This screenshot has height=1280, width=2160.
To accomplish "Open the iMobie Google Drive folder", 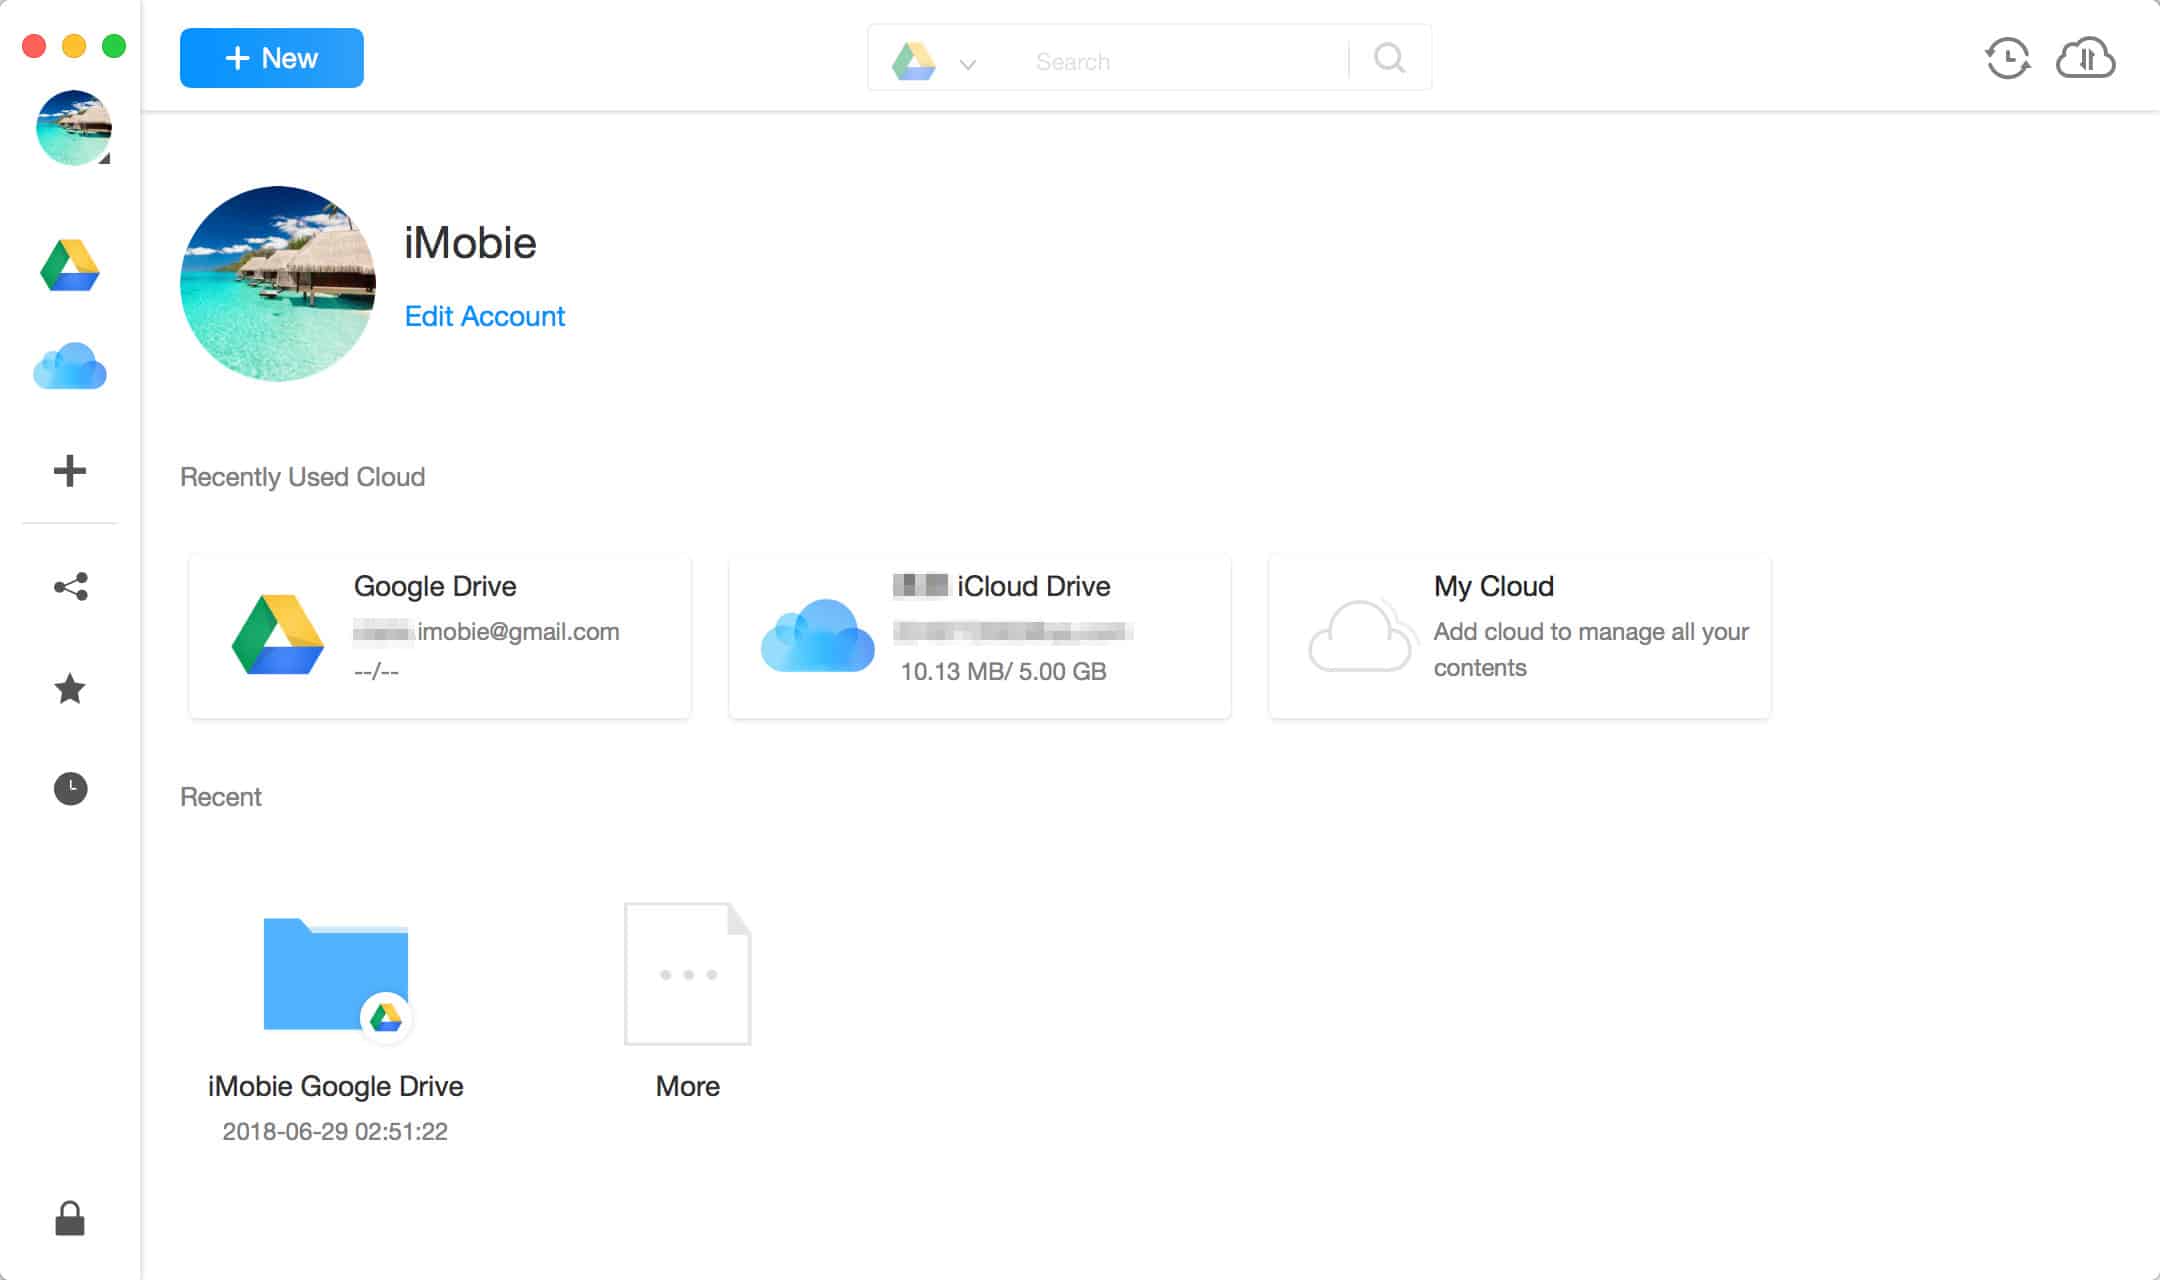I will (x=335, y=975).
